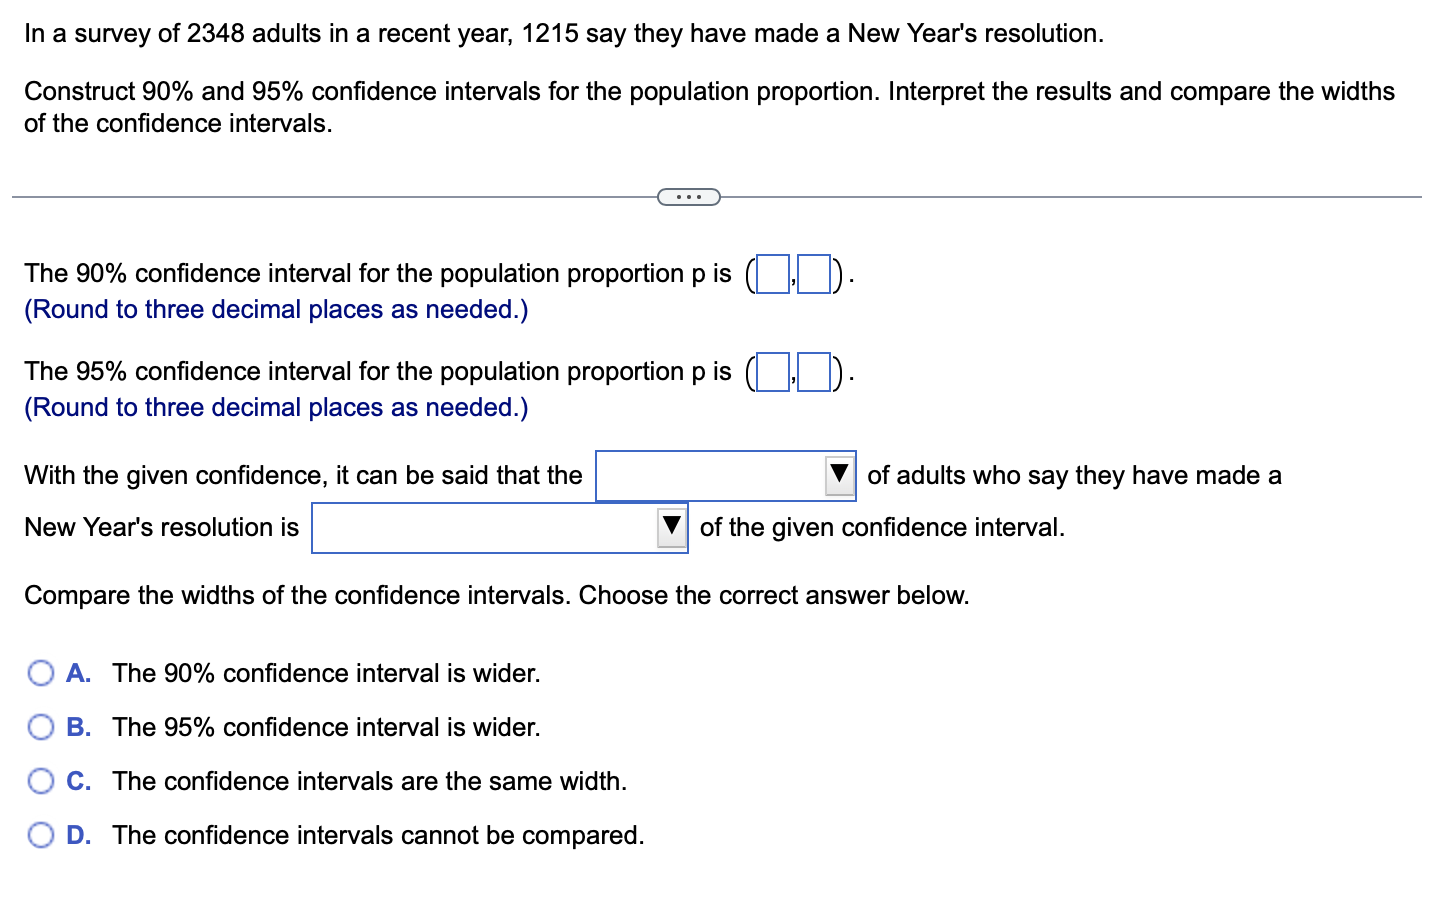Click the black triangle icon in the first combo box

tap(838, 475)
